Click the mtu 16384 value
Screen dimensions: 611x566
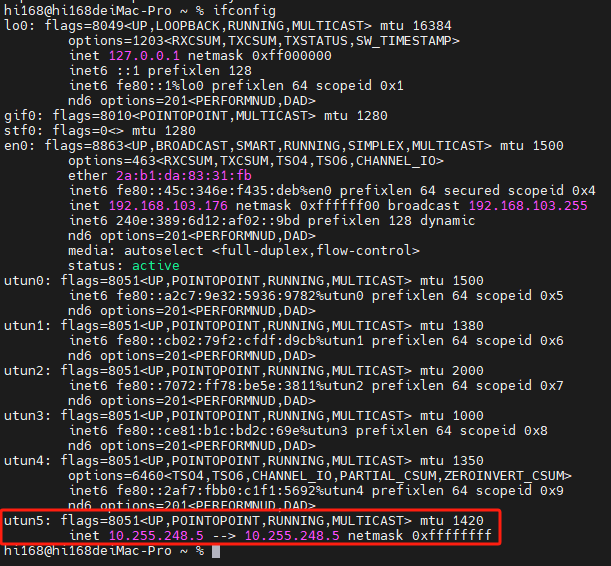pyautogui.click(x=432, y=26)
